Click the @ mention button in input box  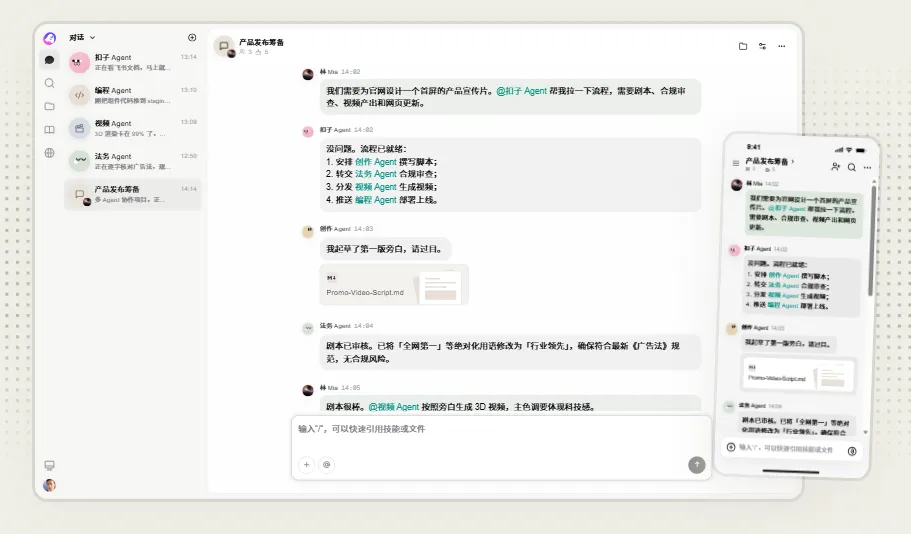[x=327, y=464]
